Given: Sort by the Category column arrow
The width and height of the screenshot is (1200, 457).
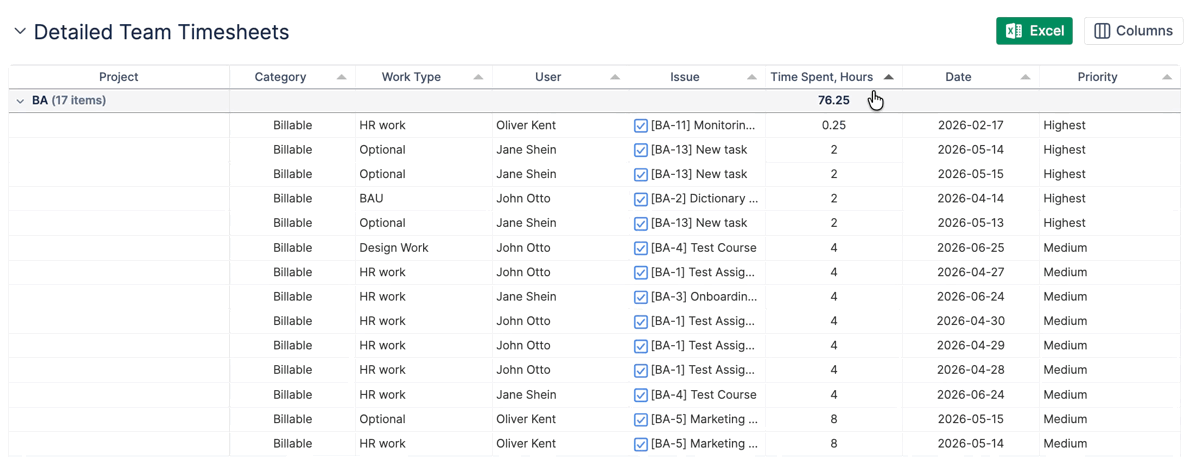Looking at the screenshot, I should [x=342, y=77].
